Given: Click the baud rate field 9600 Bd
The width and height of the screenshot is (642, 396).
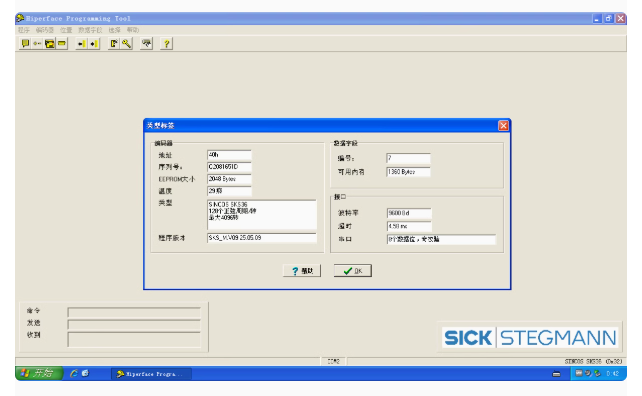Looking at the screenshot, I should click(x=409, y=213).
